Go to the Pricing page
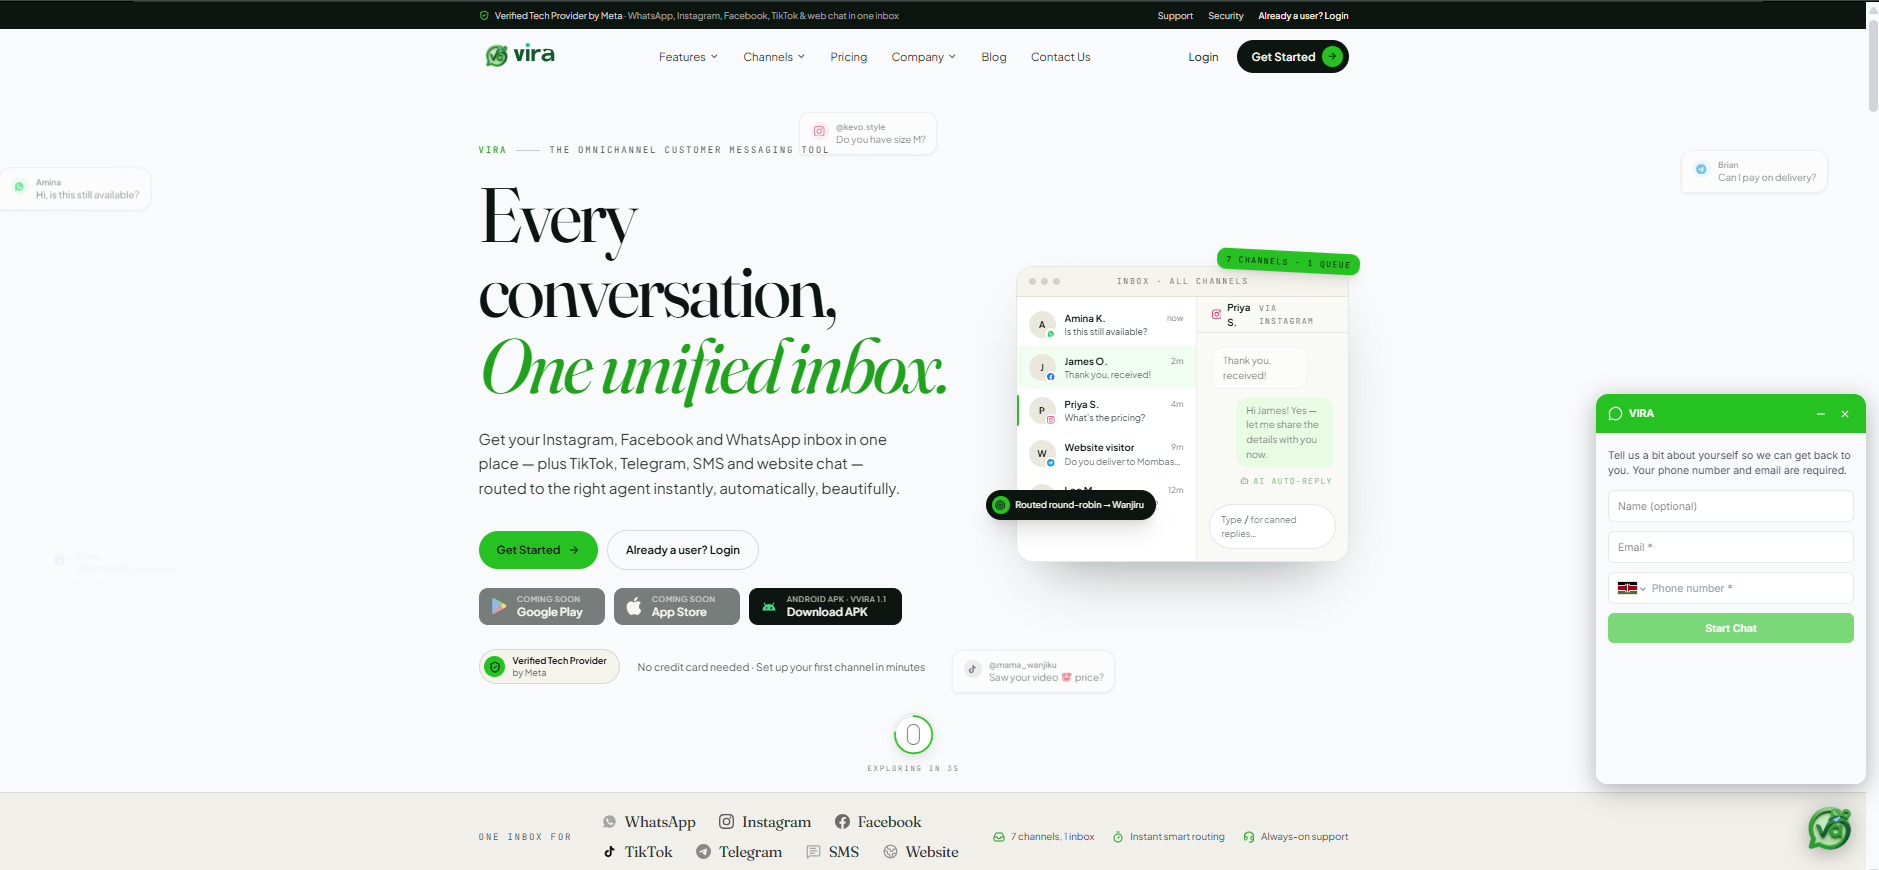1879x870 pixels. point(849,57)
